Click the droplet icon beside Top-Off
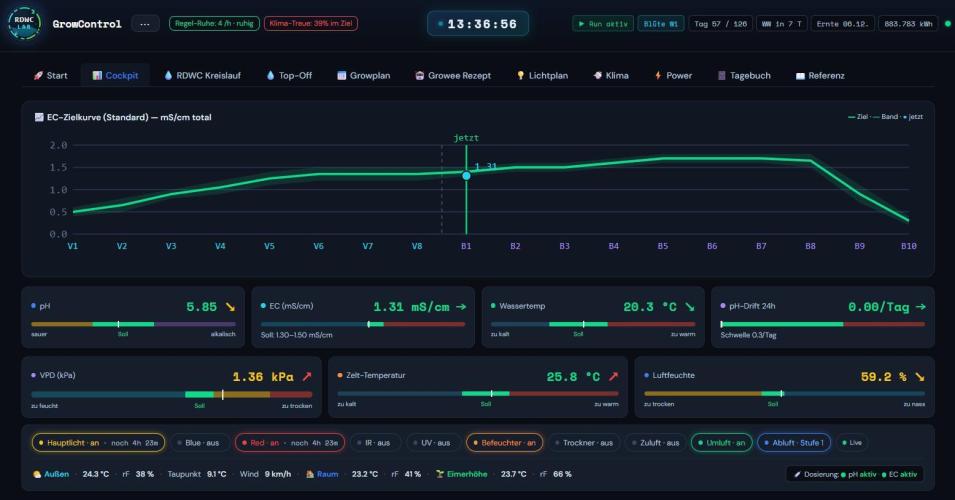 tap(270, 76)
